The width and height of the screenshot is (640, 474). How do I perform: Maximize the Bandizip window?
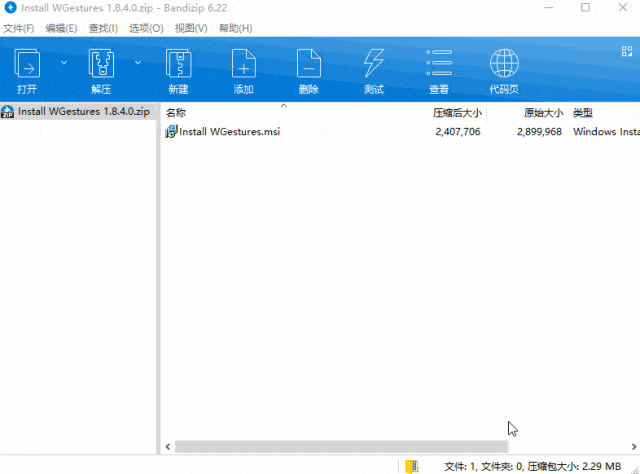tap(585, 7)
